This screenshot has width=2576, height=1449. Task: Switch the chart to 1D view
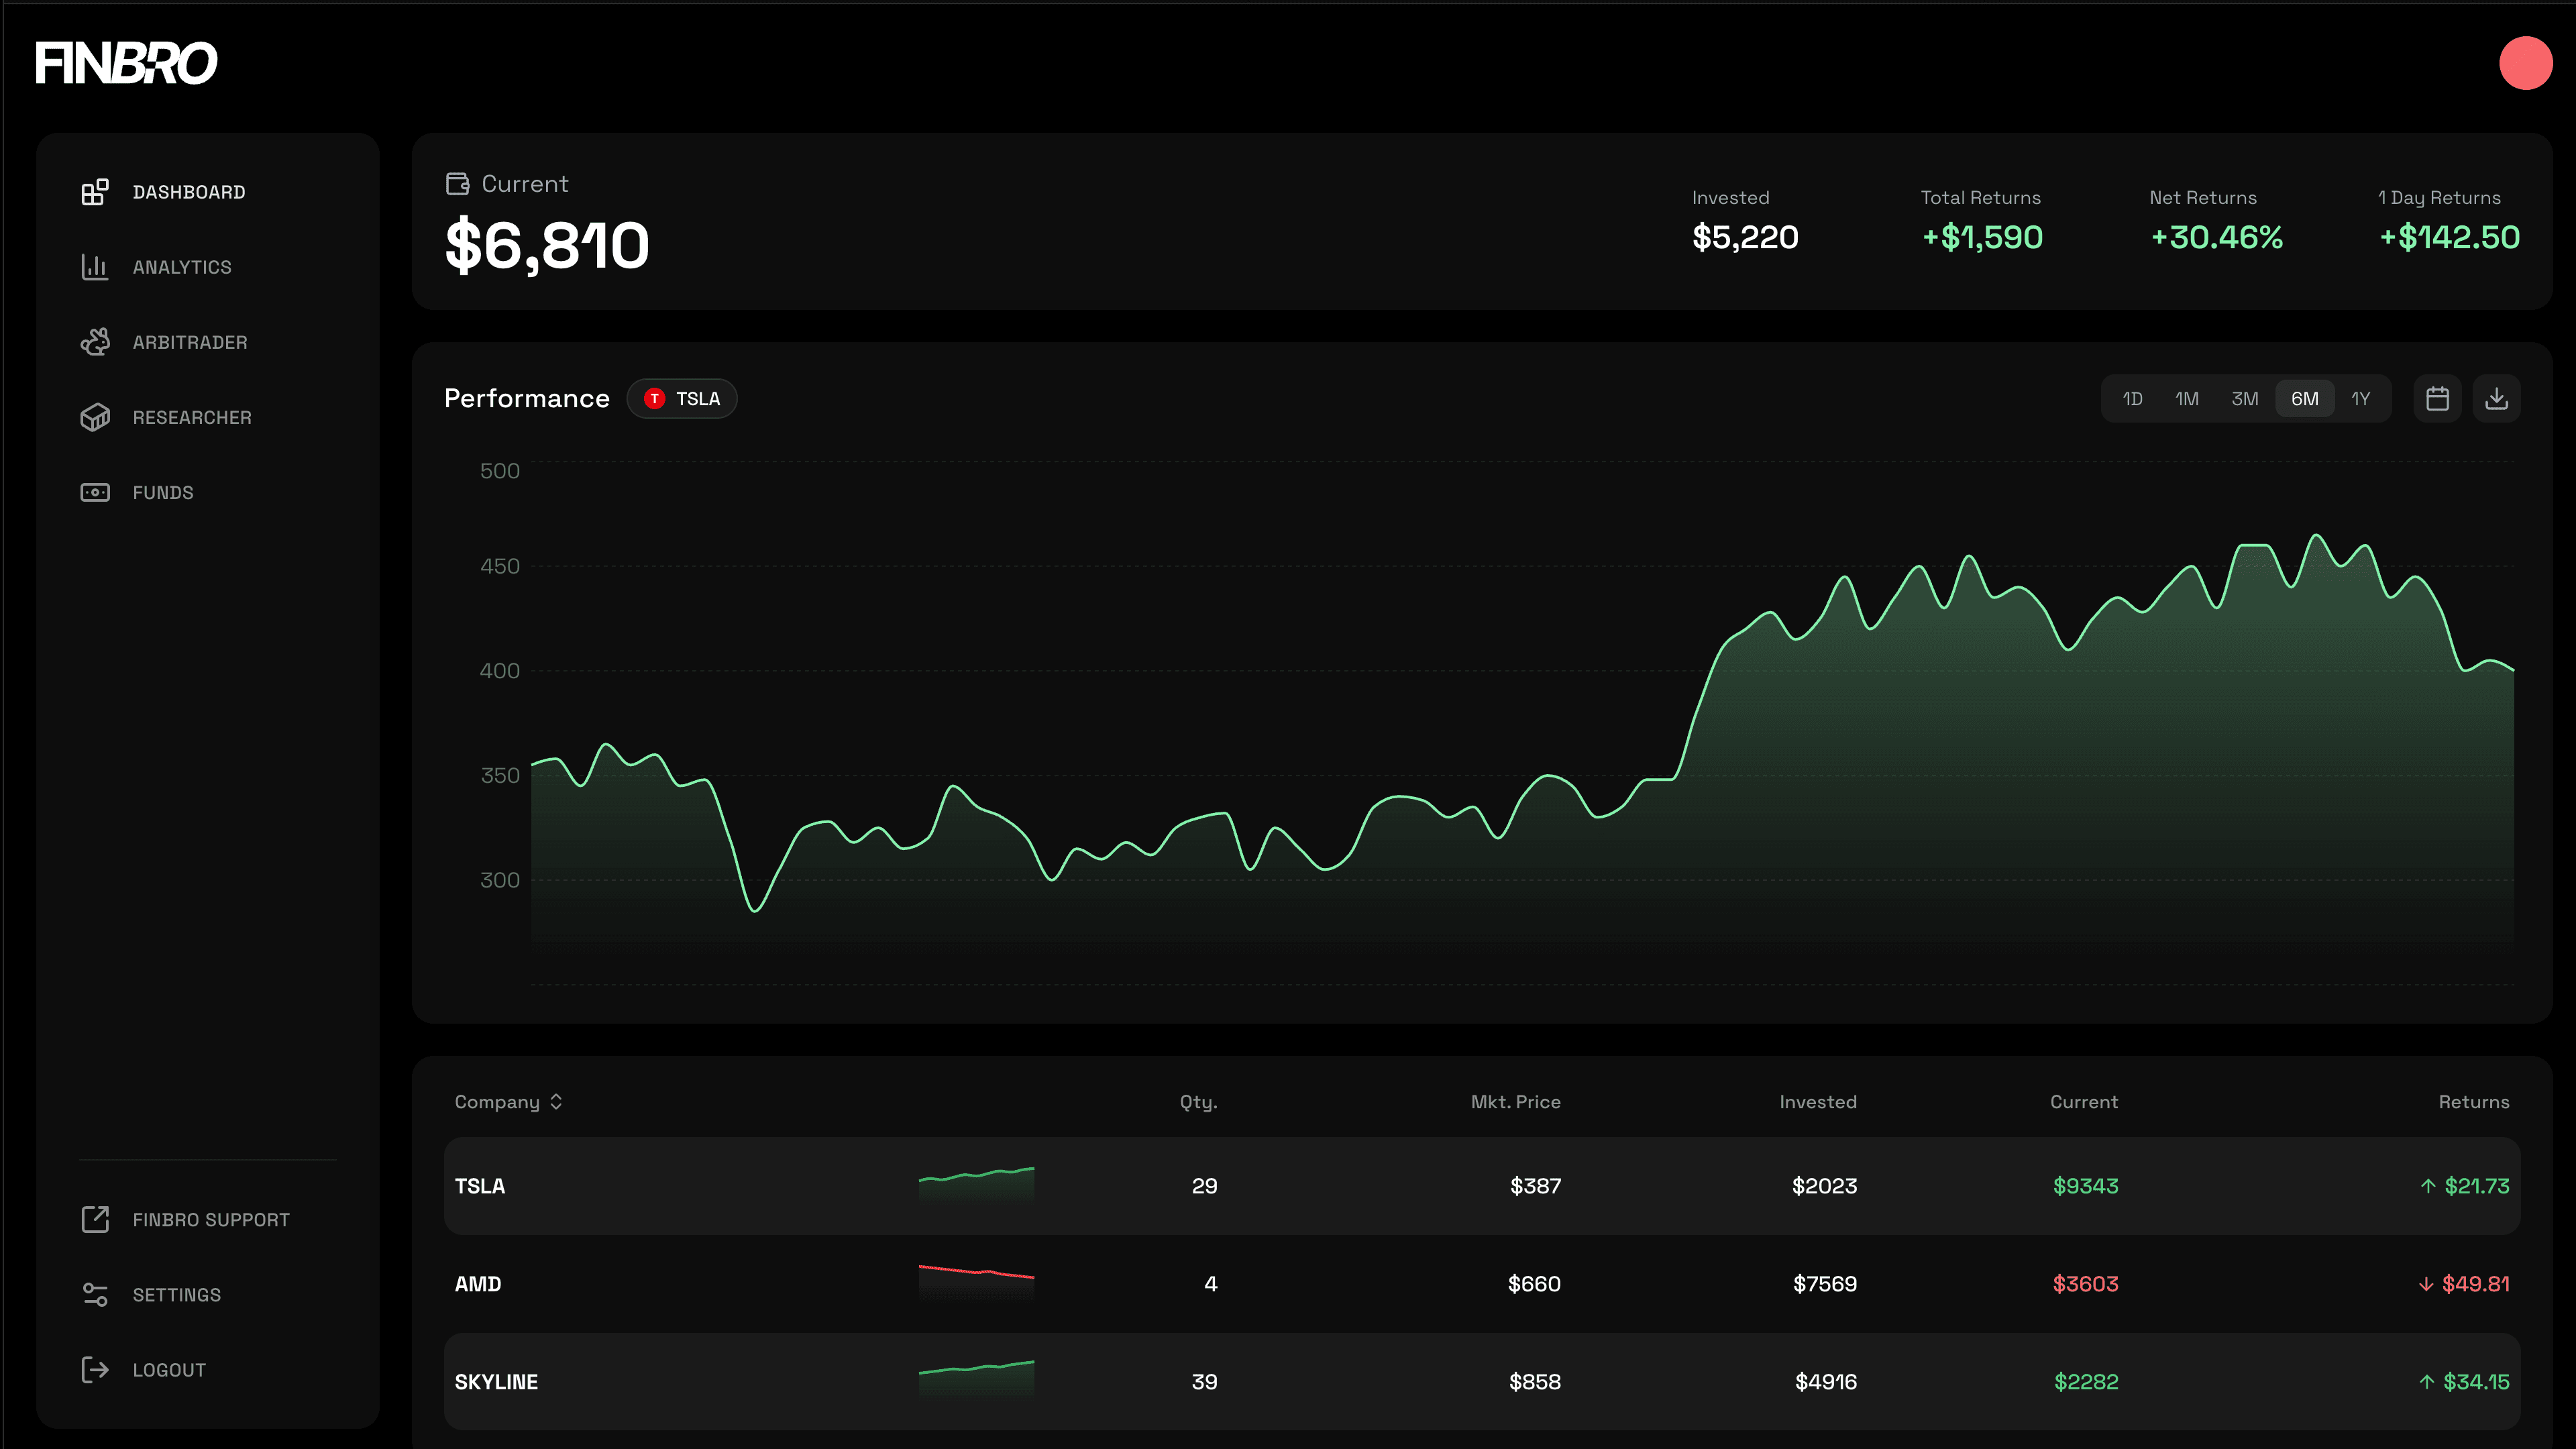click(2132, 398)
